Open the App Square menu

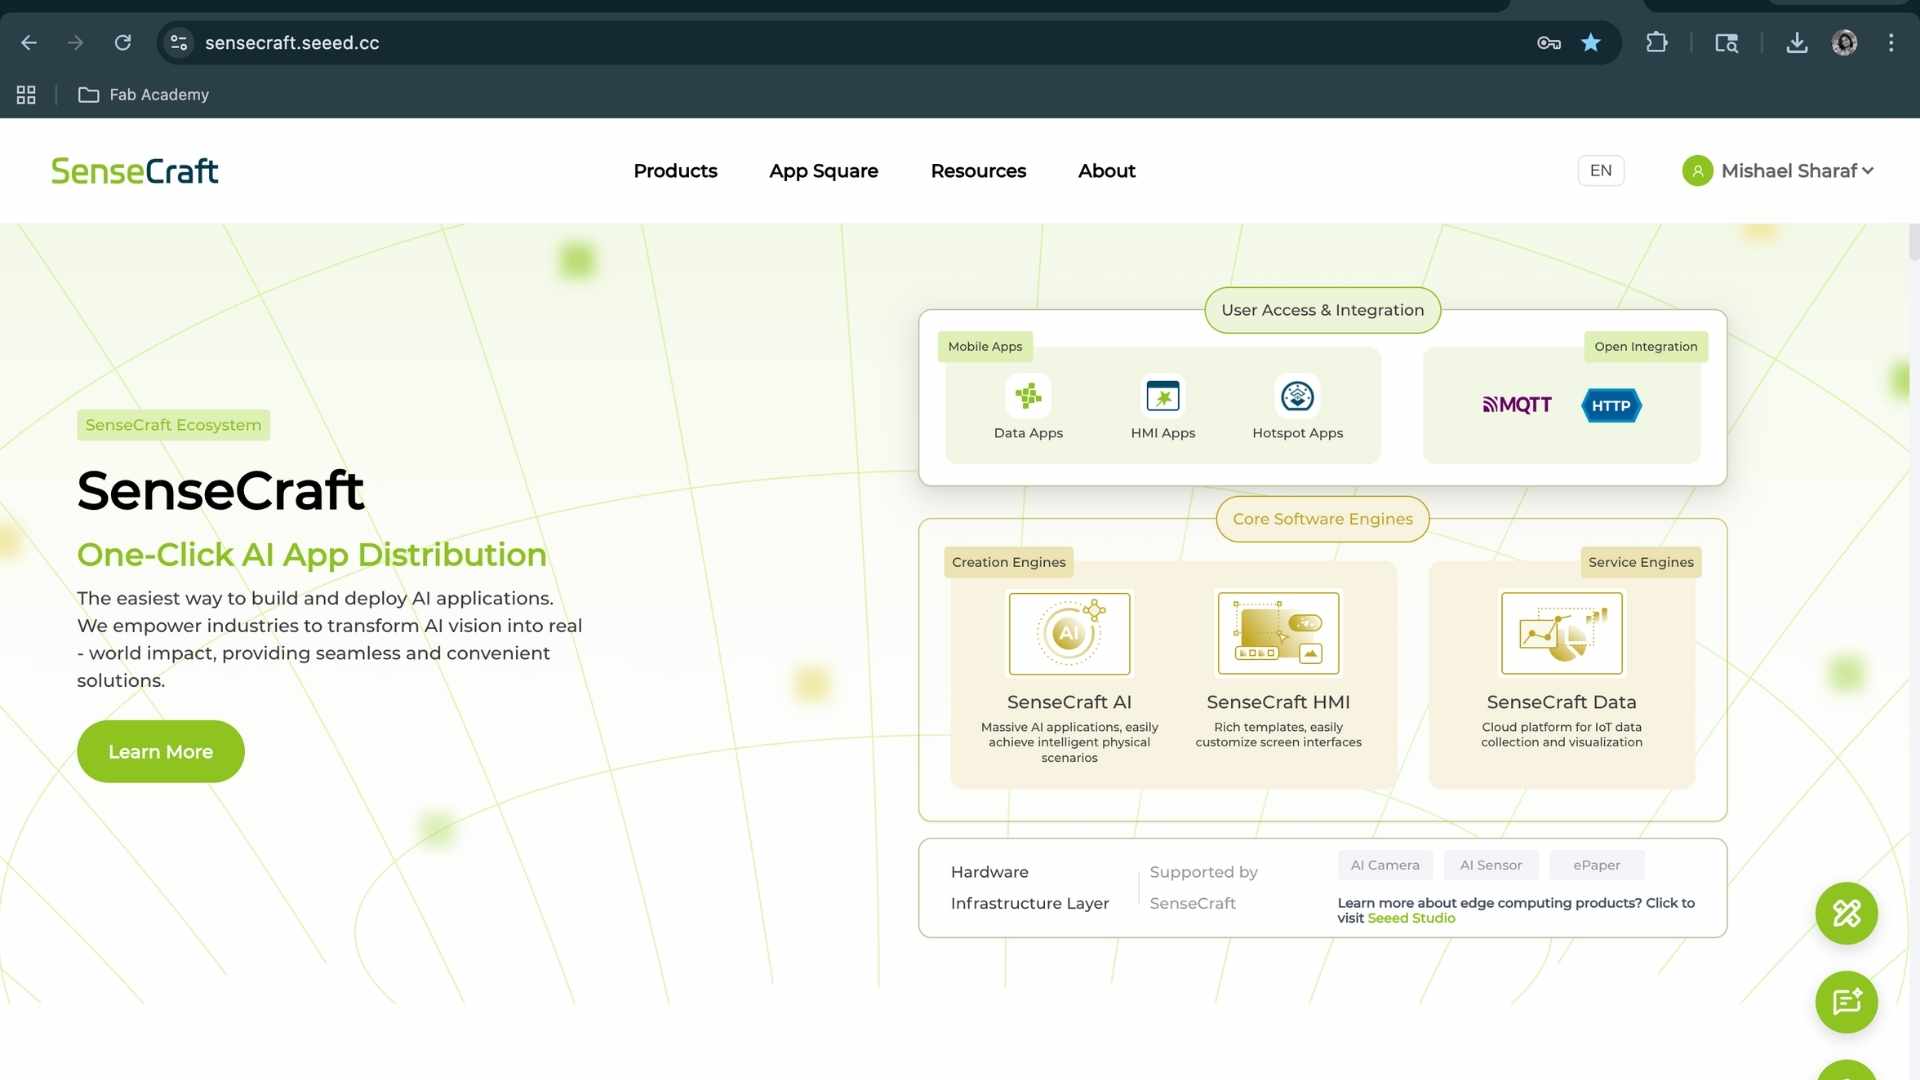pos(823,171)
